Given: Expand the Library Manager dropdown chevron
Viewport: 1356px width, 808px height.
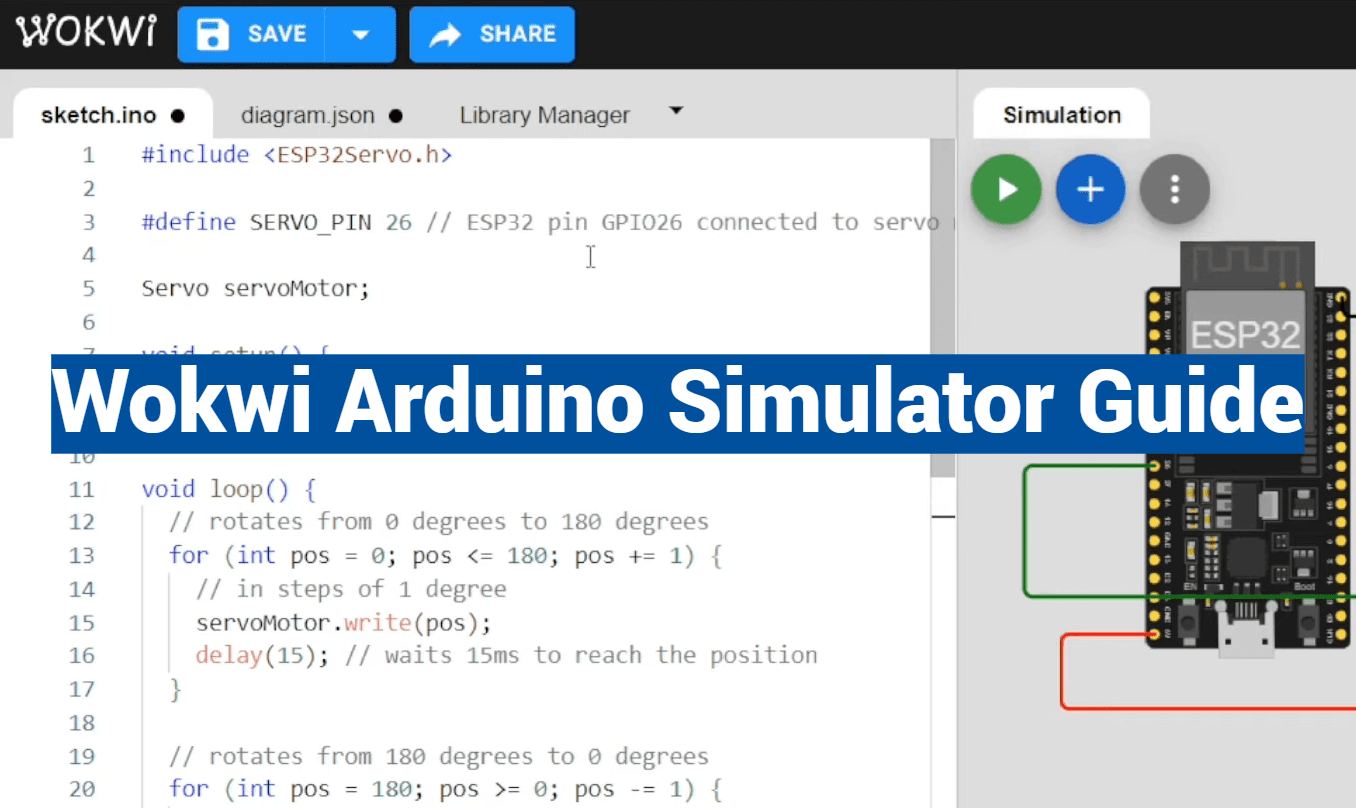Looking at the screenshot, I should coord(676,112).
